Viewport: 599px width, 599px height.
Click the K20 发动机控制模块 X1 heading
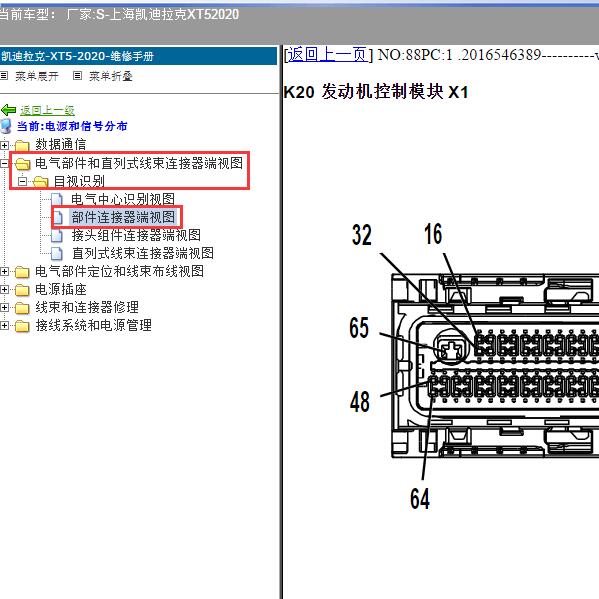(376, 92)
